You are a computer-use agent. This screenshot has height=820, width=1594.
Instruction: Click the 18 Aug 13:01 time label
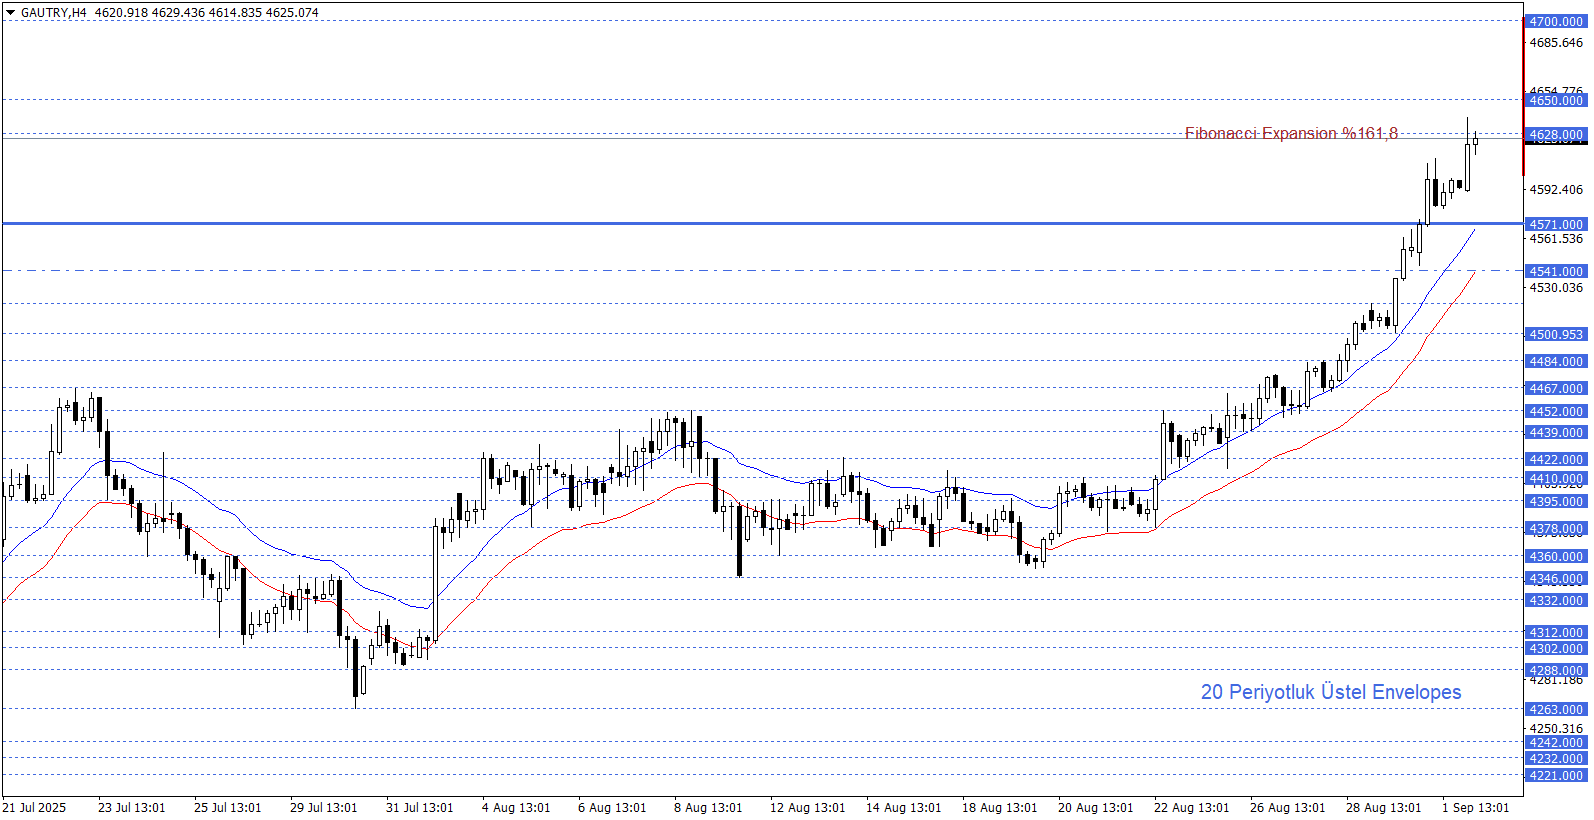tap(1000, 808)
